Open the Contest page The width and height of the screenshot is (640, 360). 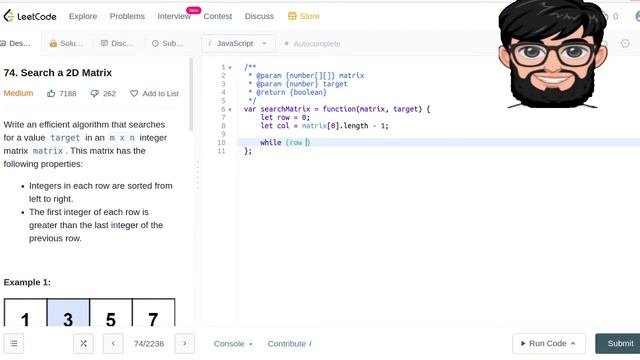point(218,16)
